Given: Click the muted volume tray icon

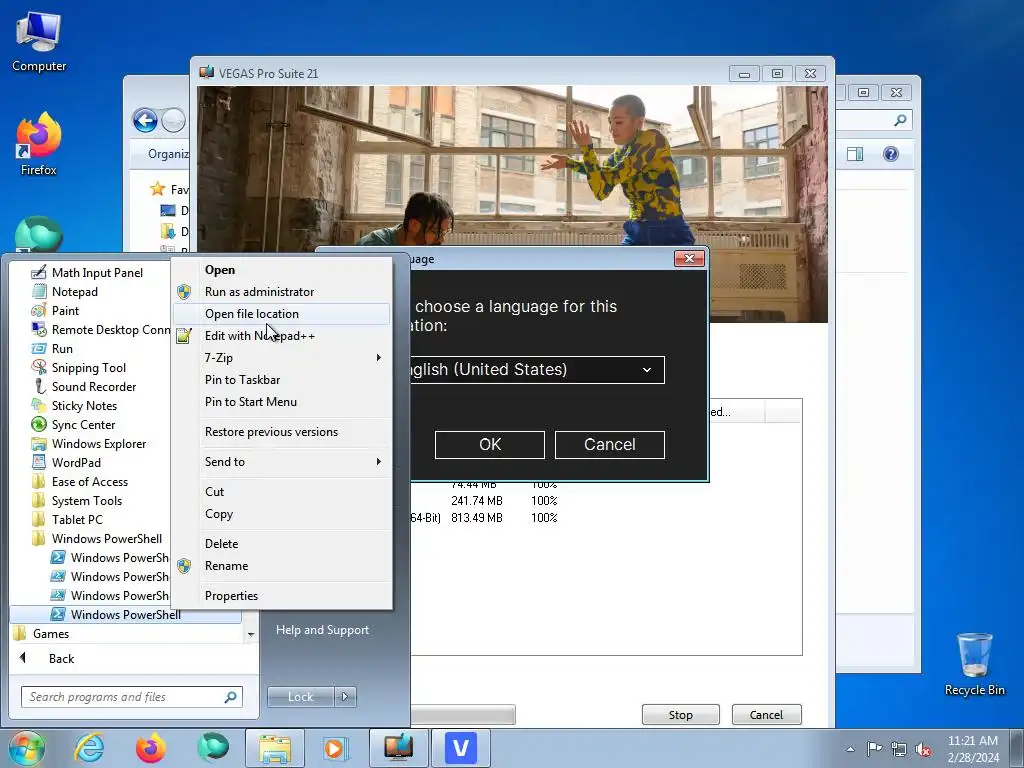Looking at the screenshot, I should pyautogui.click(x=923, y=748).
